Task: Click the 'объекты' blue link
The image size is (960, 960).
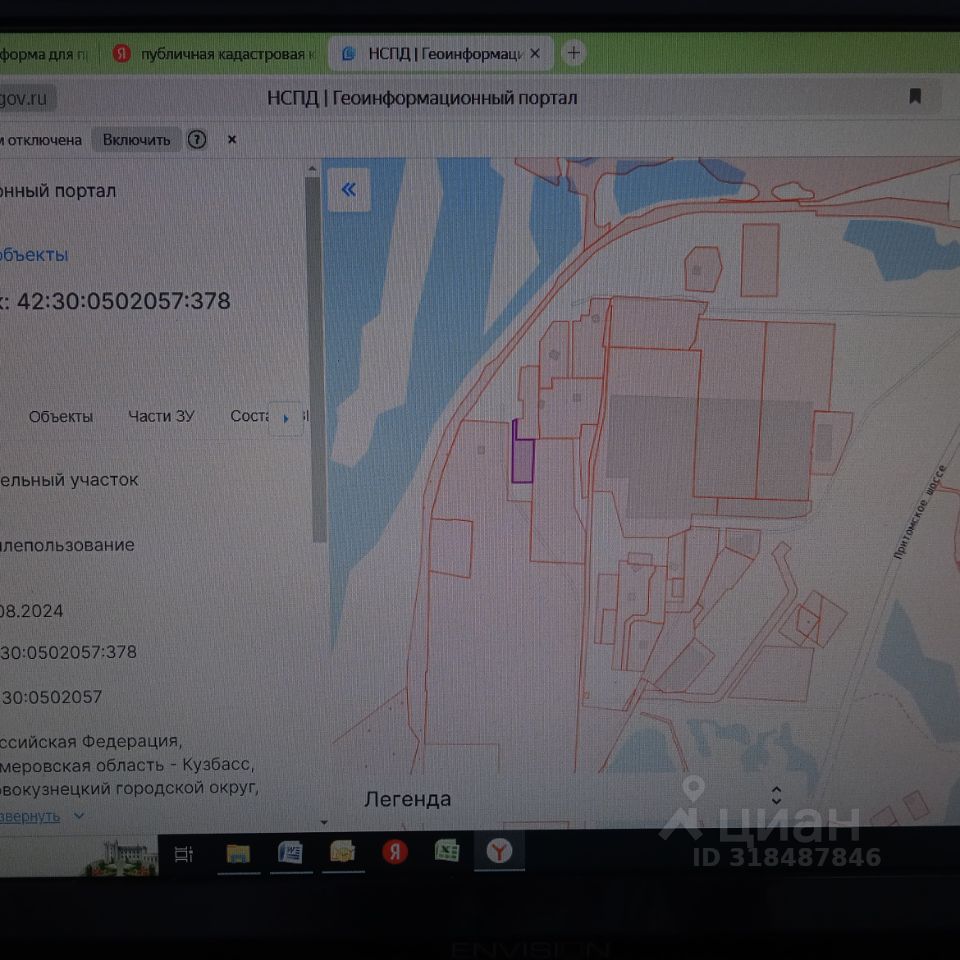Action: 34,255
